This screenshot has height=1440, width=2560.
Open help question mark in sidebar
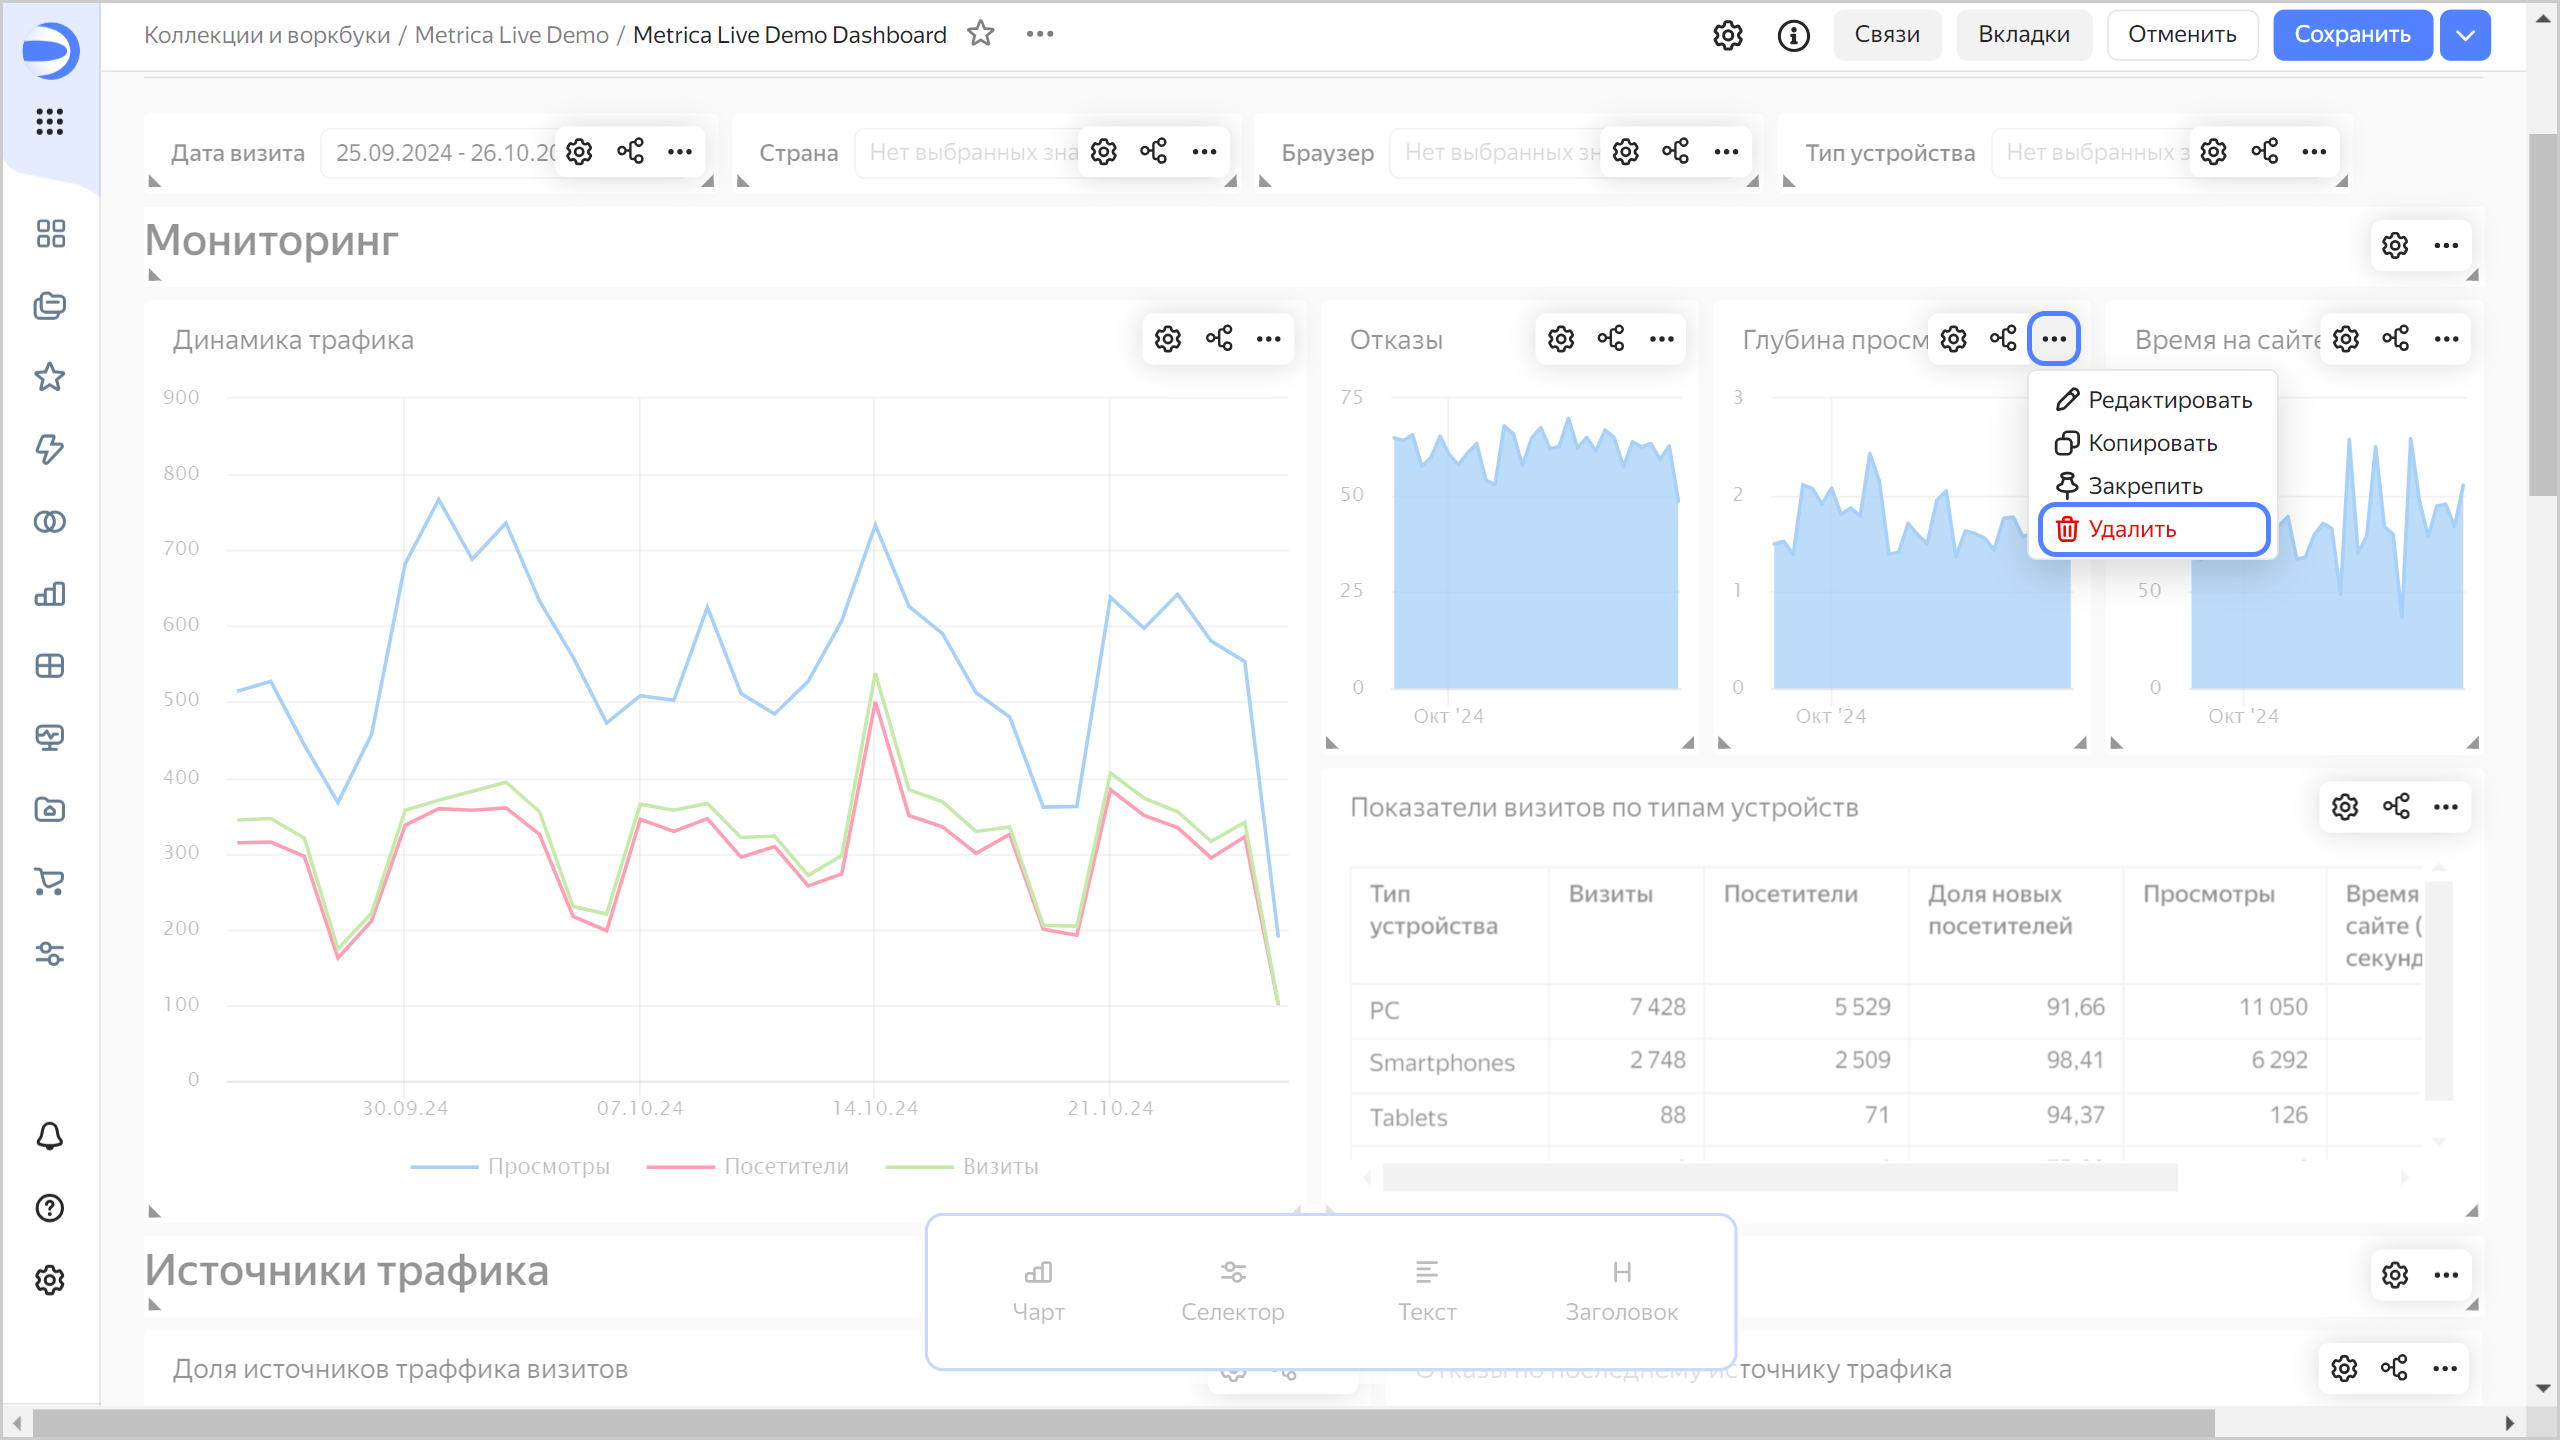(x=49, y=1208)
